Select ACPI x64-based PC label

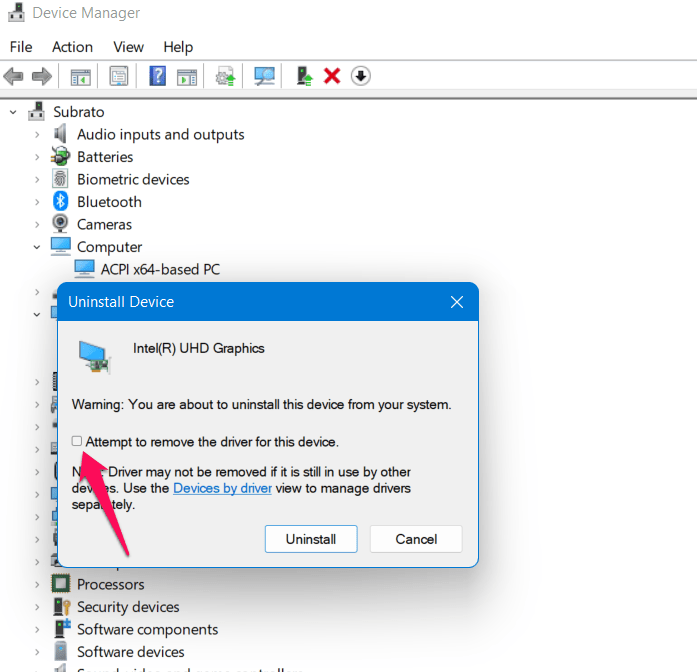[160, 269]
